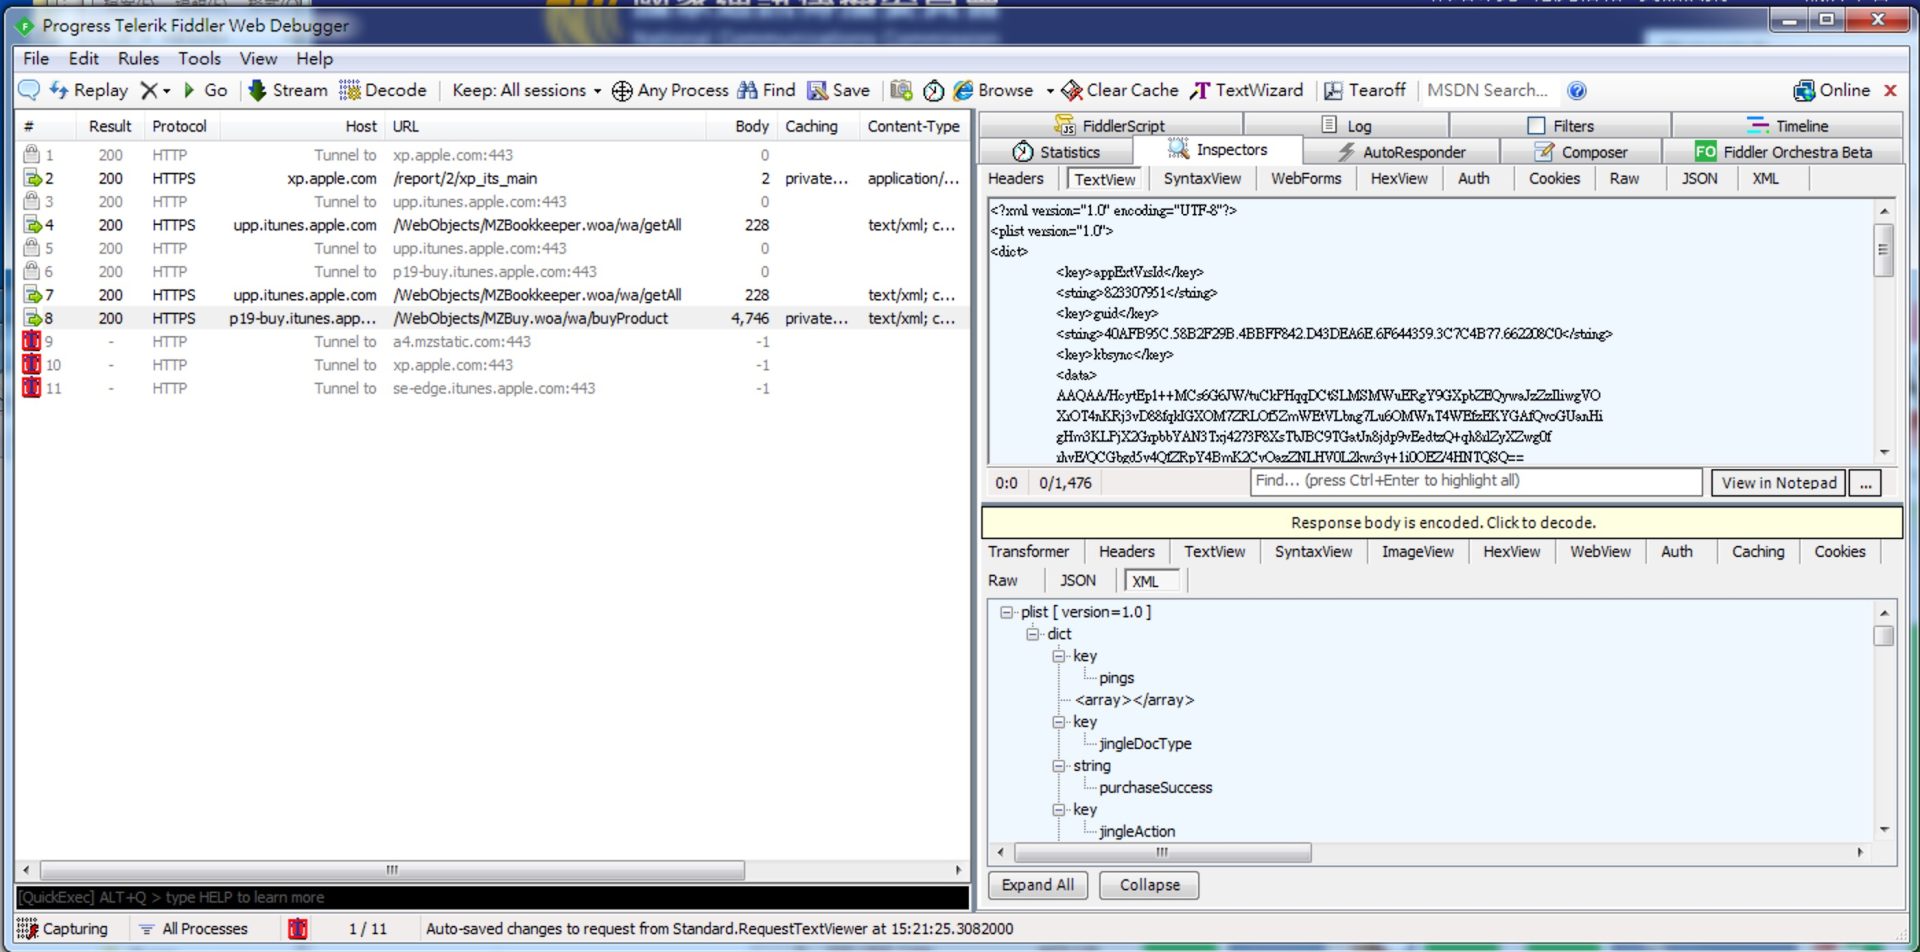
Task: Open the Rules menu
Action: point(138,58)
